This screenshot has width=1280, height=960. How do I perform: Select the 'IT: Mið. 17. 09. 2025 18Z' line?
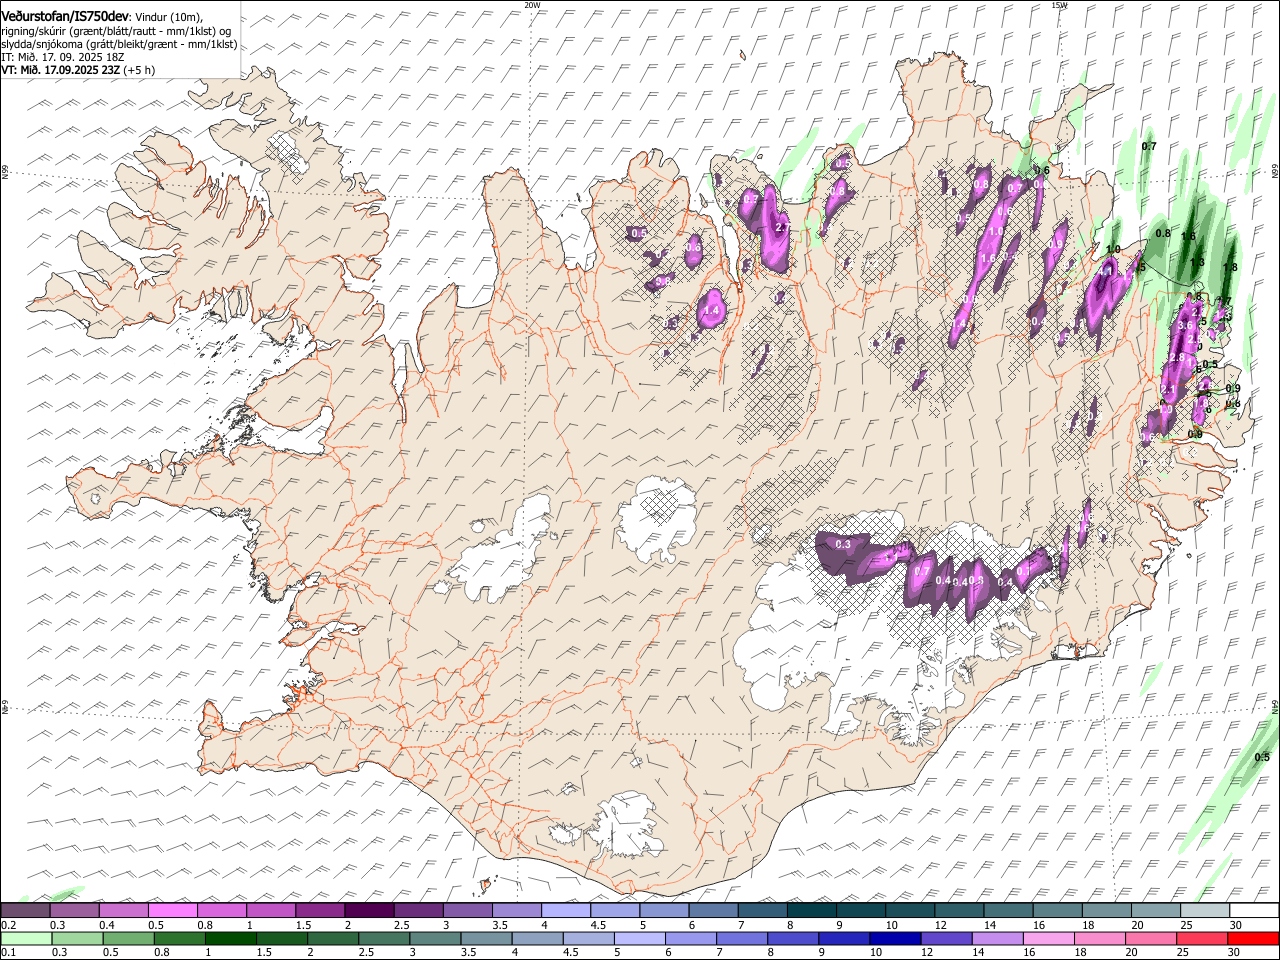[63, 57]
